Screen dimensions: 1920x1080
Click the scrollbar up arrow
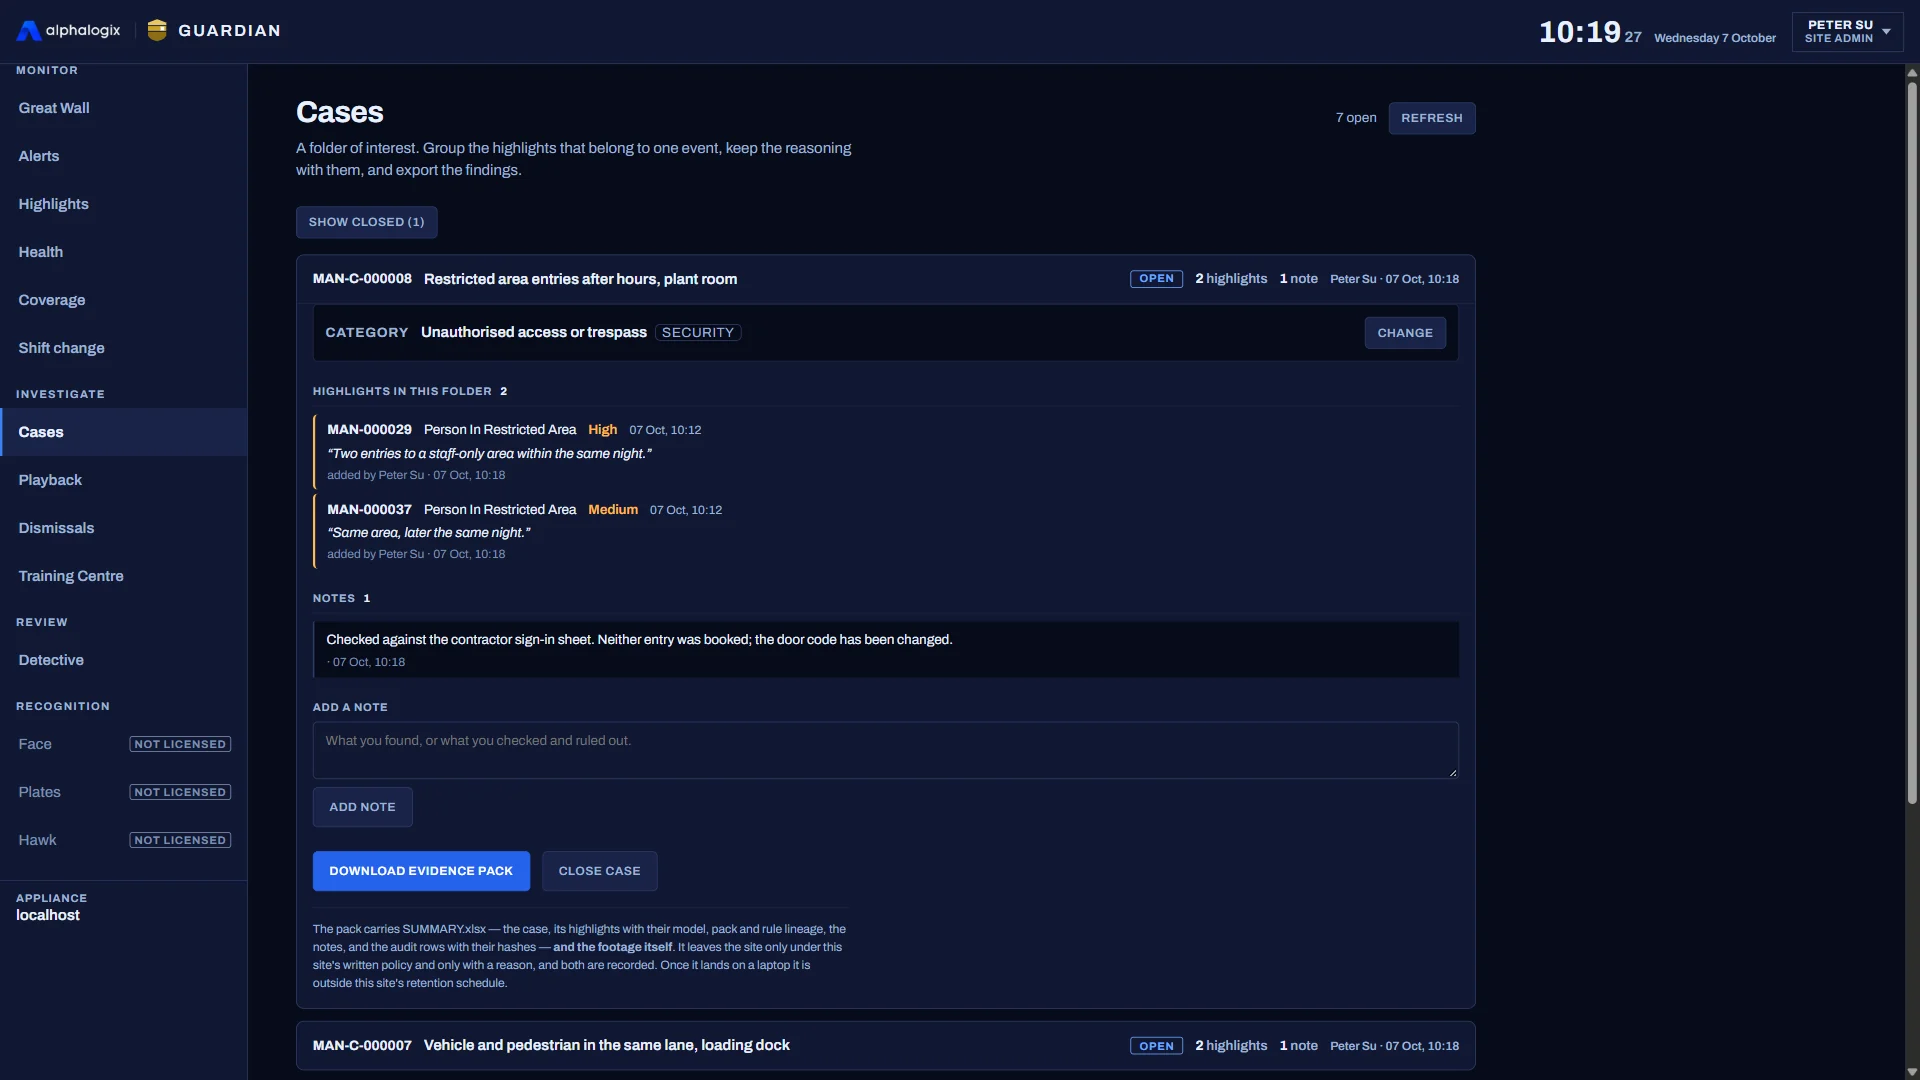click(x=1912, y=72)
